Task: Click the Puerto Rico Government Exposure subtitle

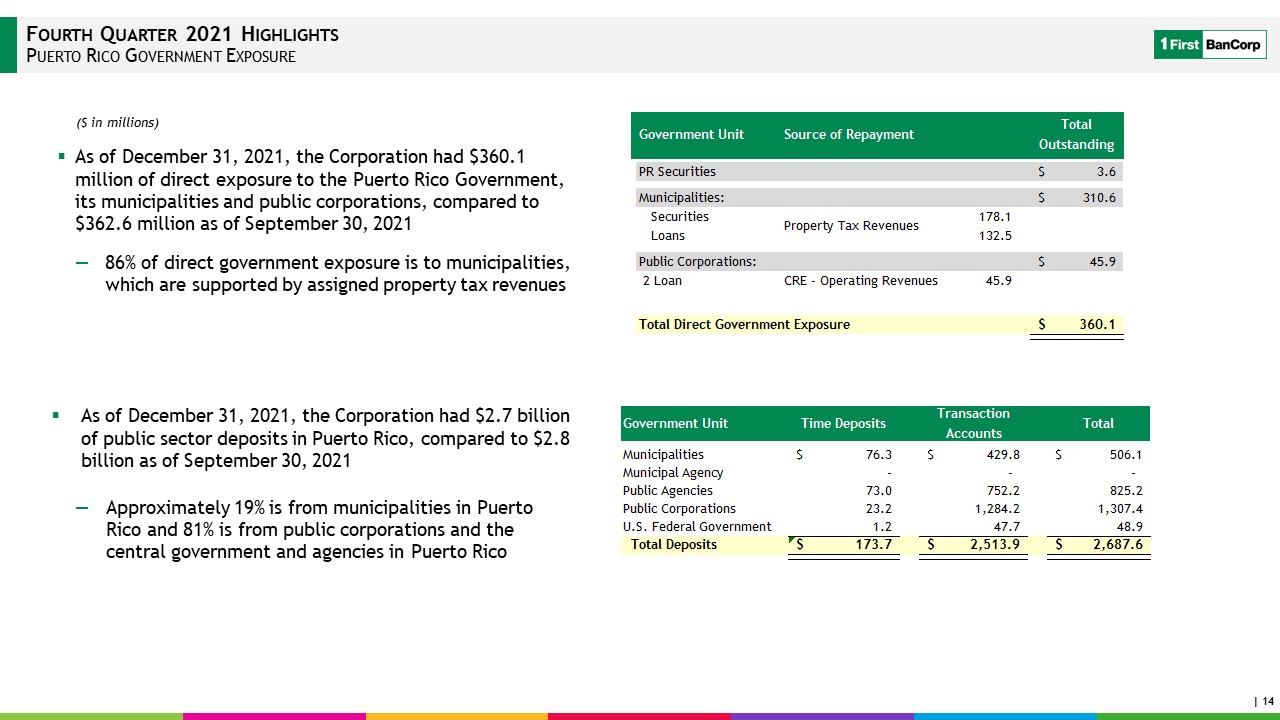Action: coord(160,56)
